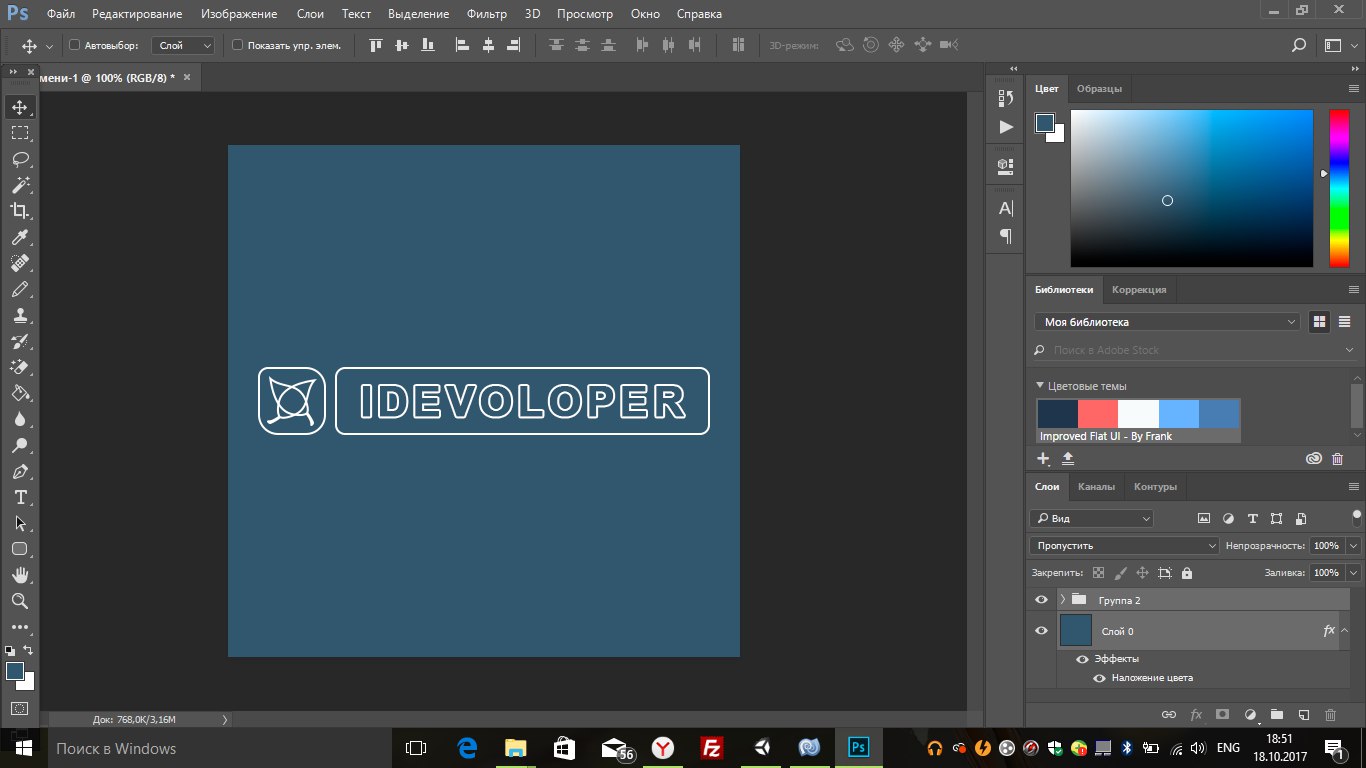This screenshot has width=1366, height=768.
Task: Enable the Автовыбор checkbox
Action: tap(74, 45)
